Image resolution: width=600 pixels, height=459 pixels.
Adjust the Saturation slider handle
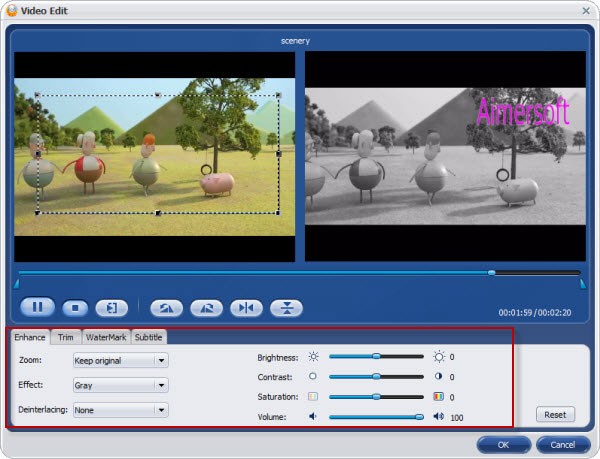click(377, 397)
